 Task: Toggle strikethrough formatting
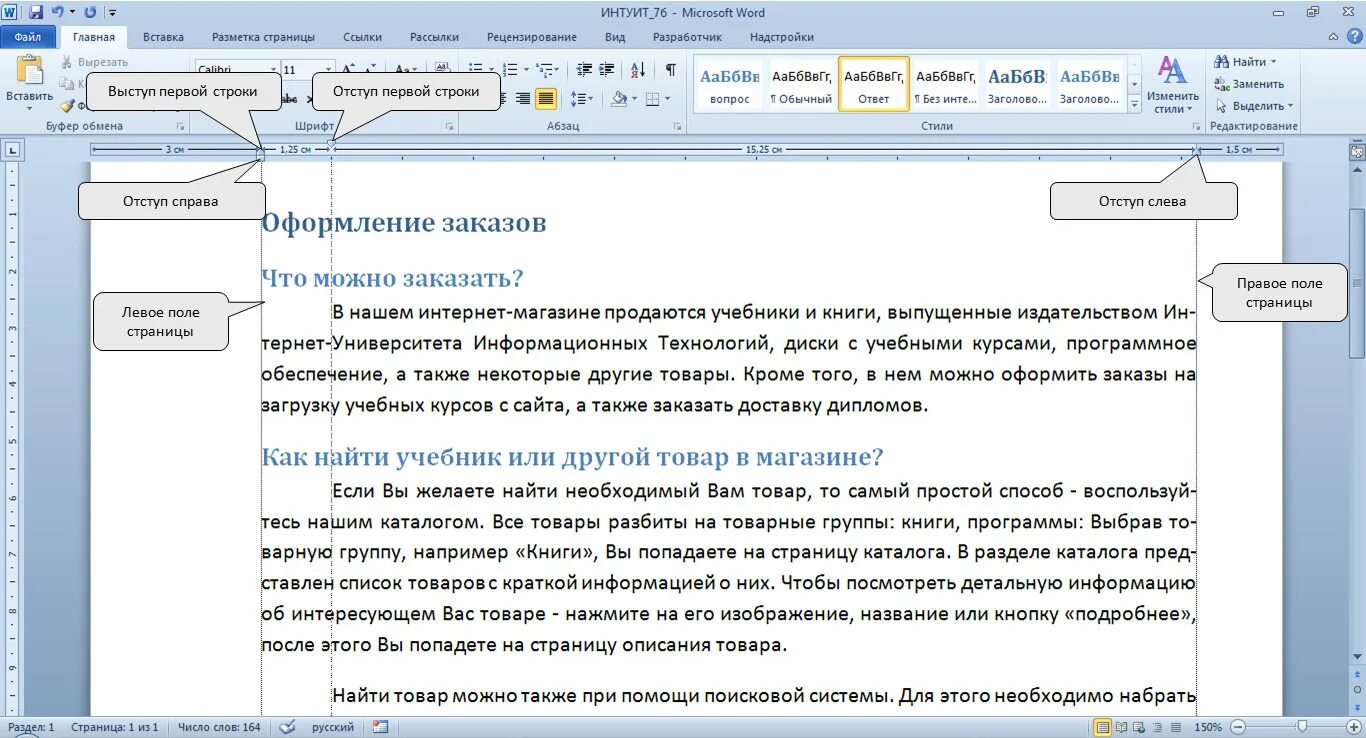point(290,98)
